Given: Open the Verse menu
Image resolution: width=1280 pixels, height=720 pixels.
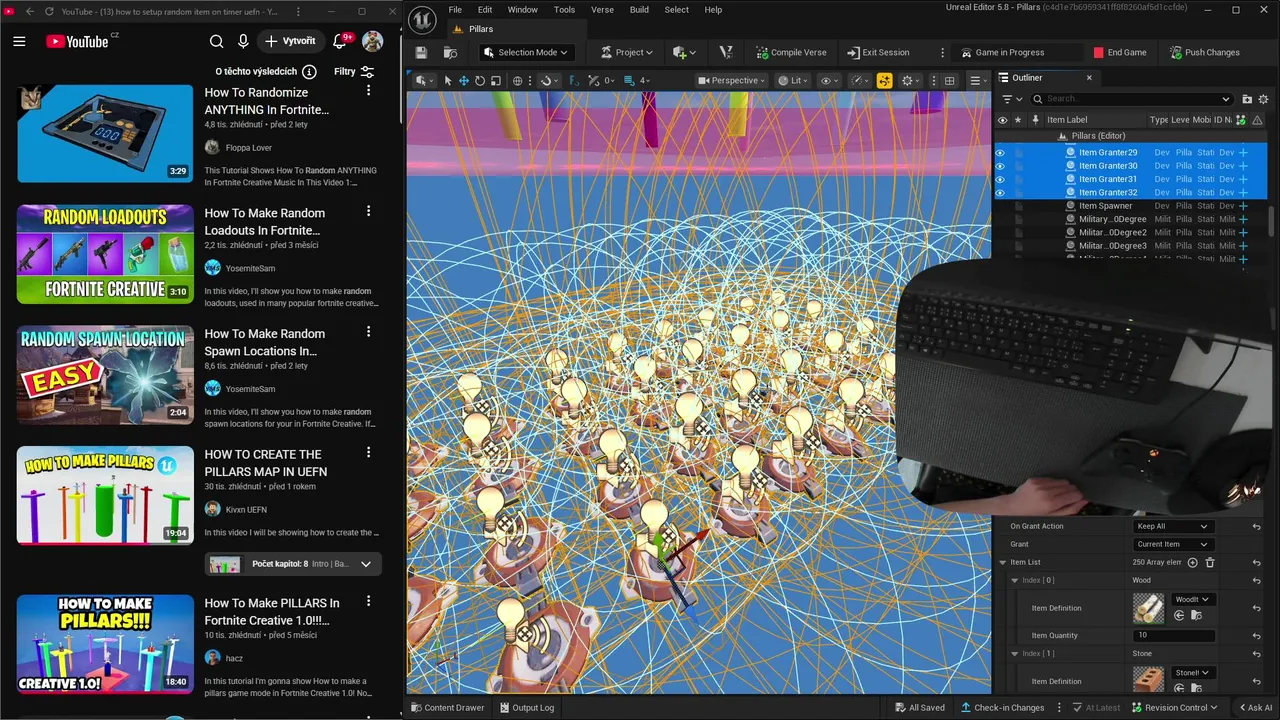Looking at the screenshot, I should coord(602,9).
